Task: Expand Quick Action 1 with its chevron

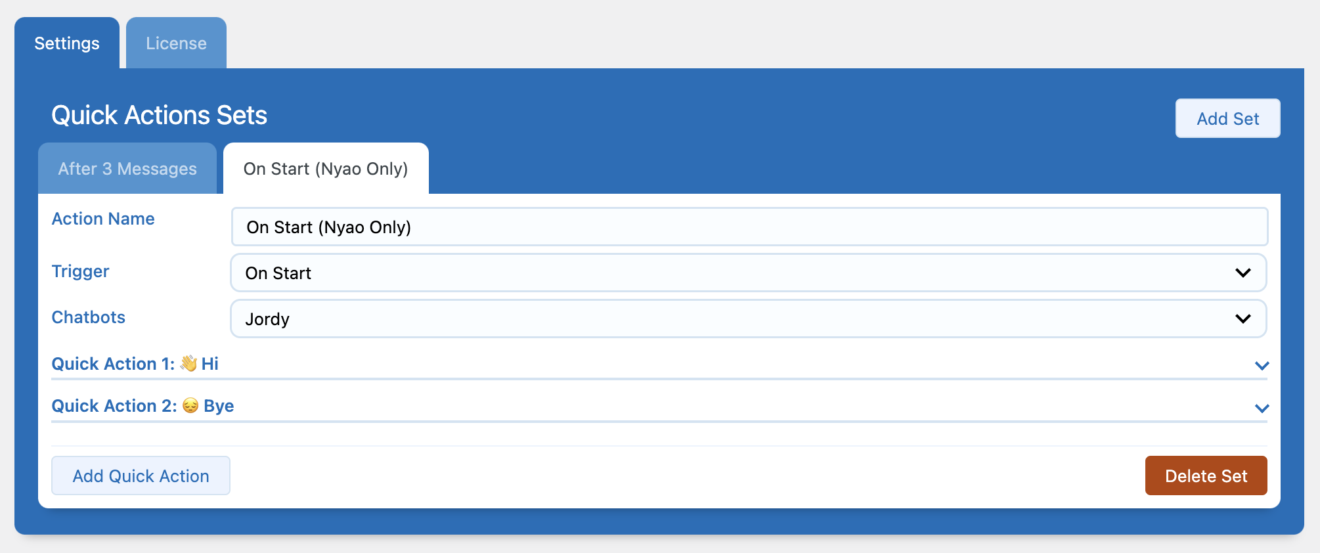Action: click(x=1262, y=366)
